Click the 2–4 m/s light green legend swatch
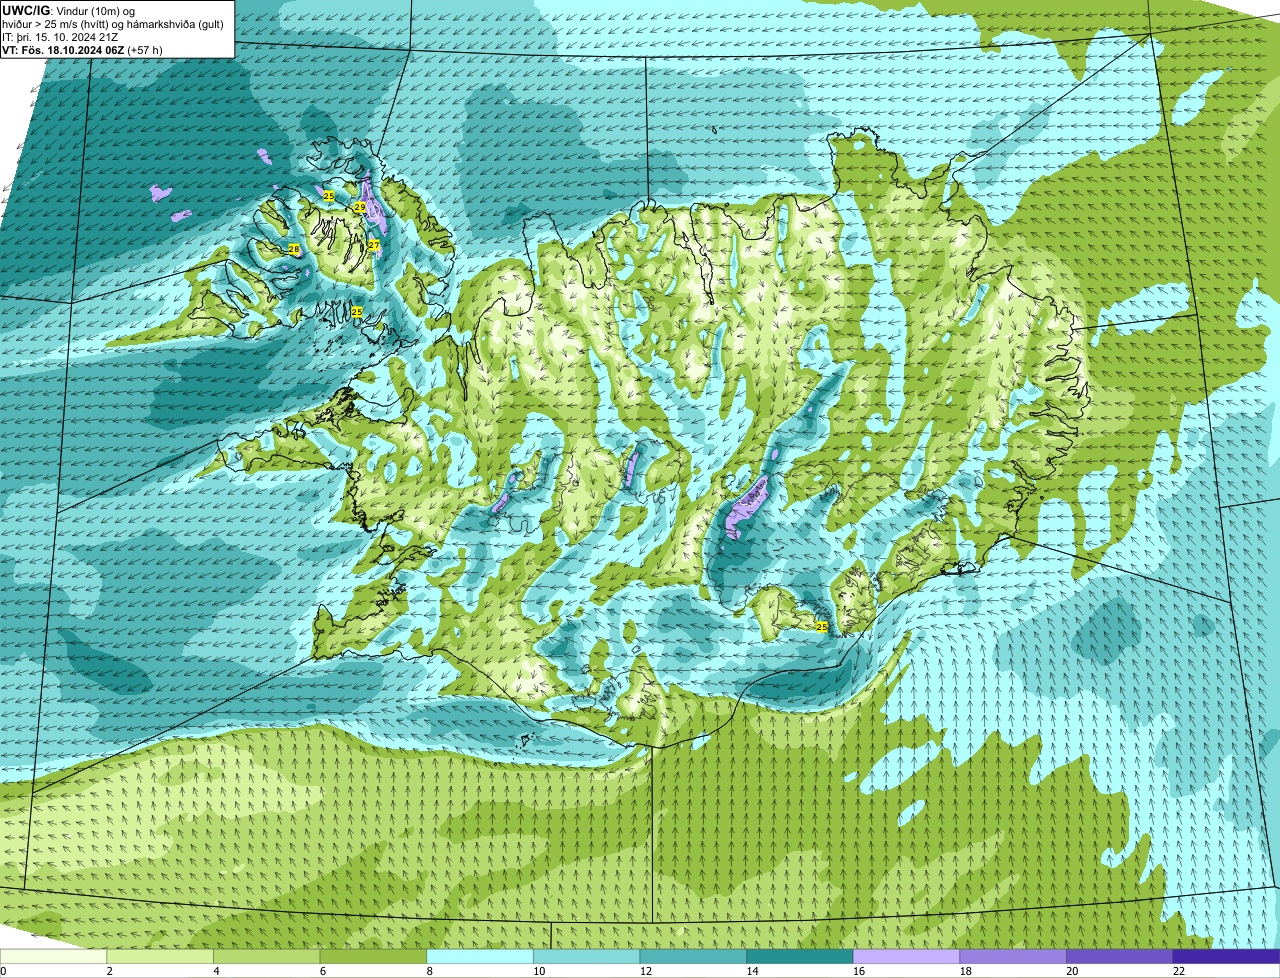Image resolution: width=1280 pixels, height=978 pixels. point(160,957)
